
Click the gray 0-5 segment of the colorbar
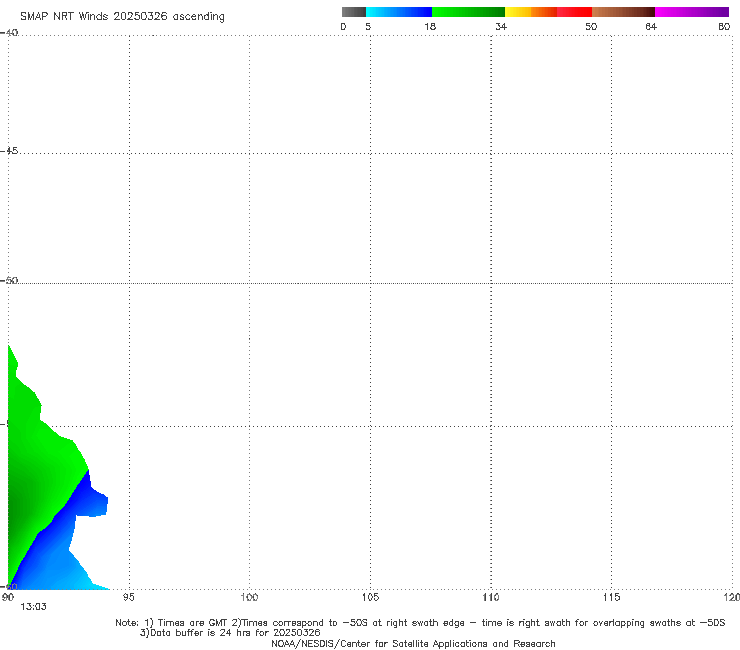click(354, 12)
